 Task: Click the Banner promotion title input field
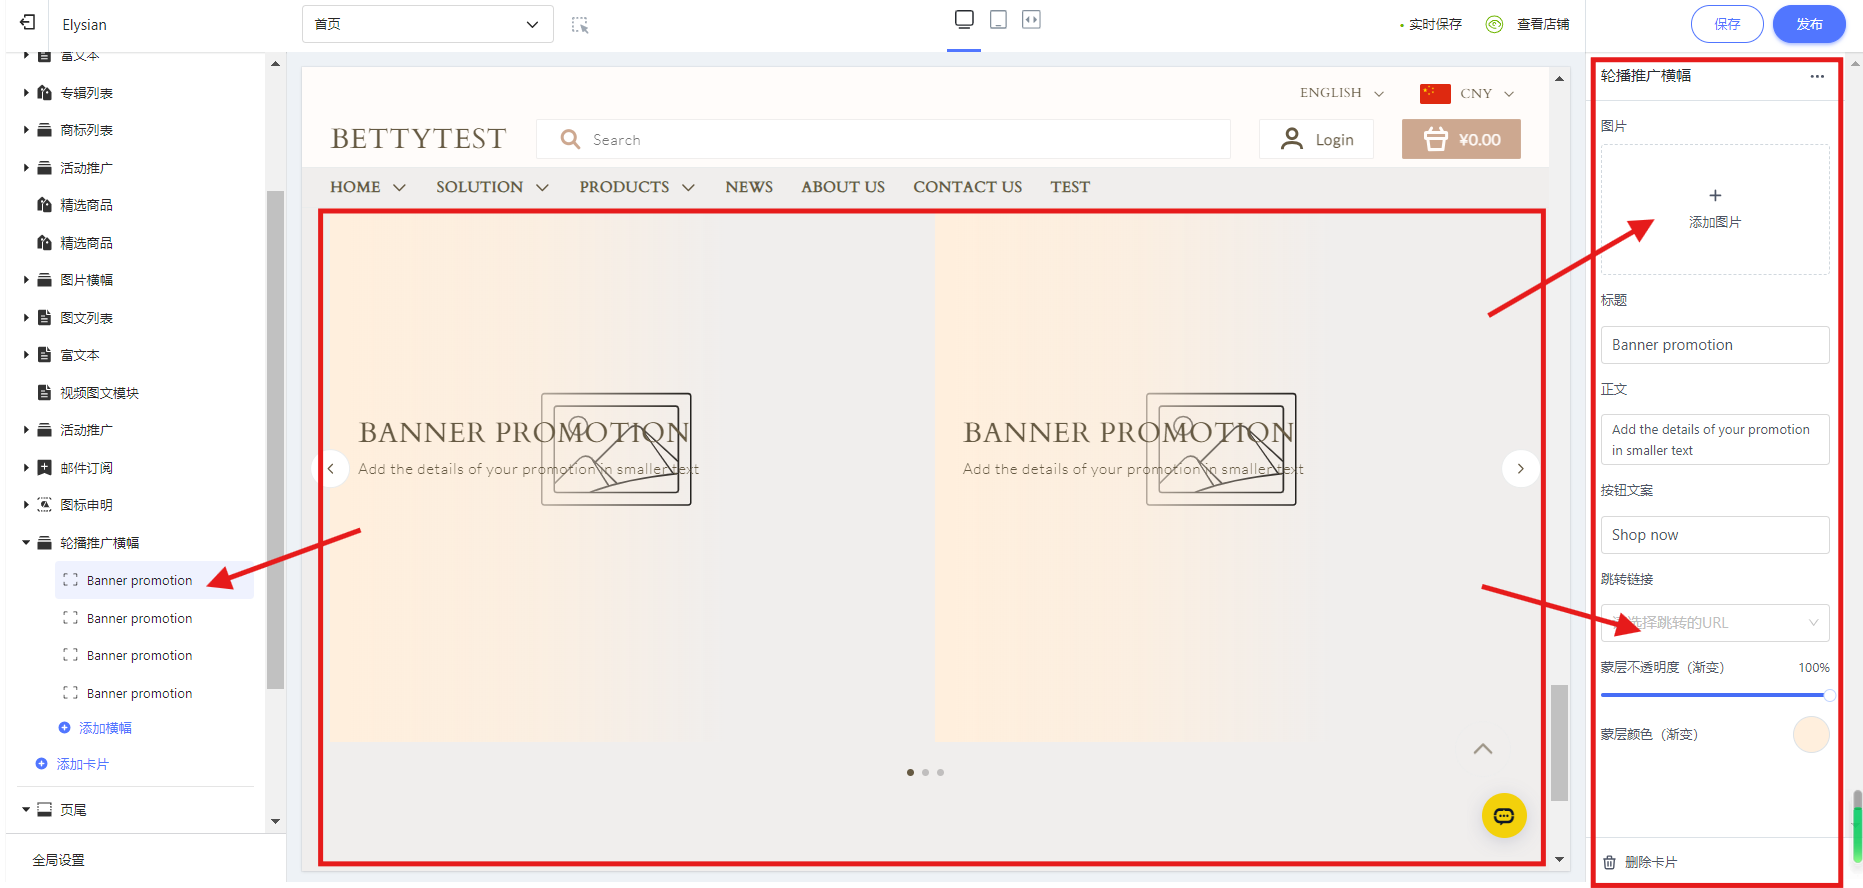[1714, 345]
